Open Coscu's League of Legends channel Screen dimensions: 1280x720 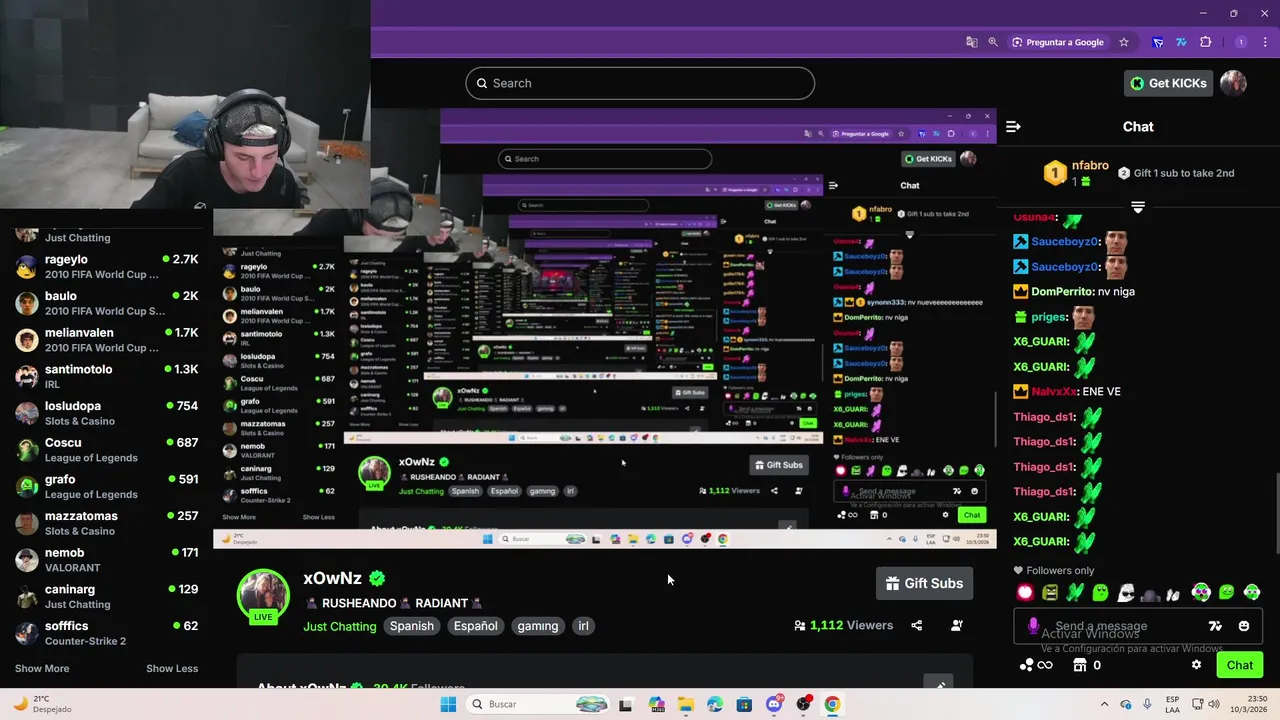[x=107, y=450]
